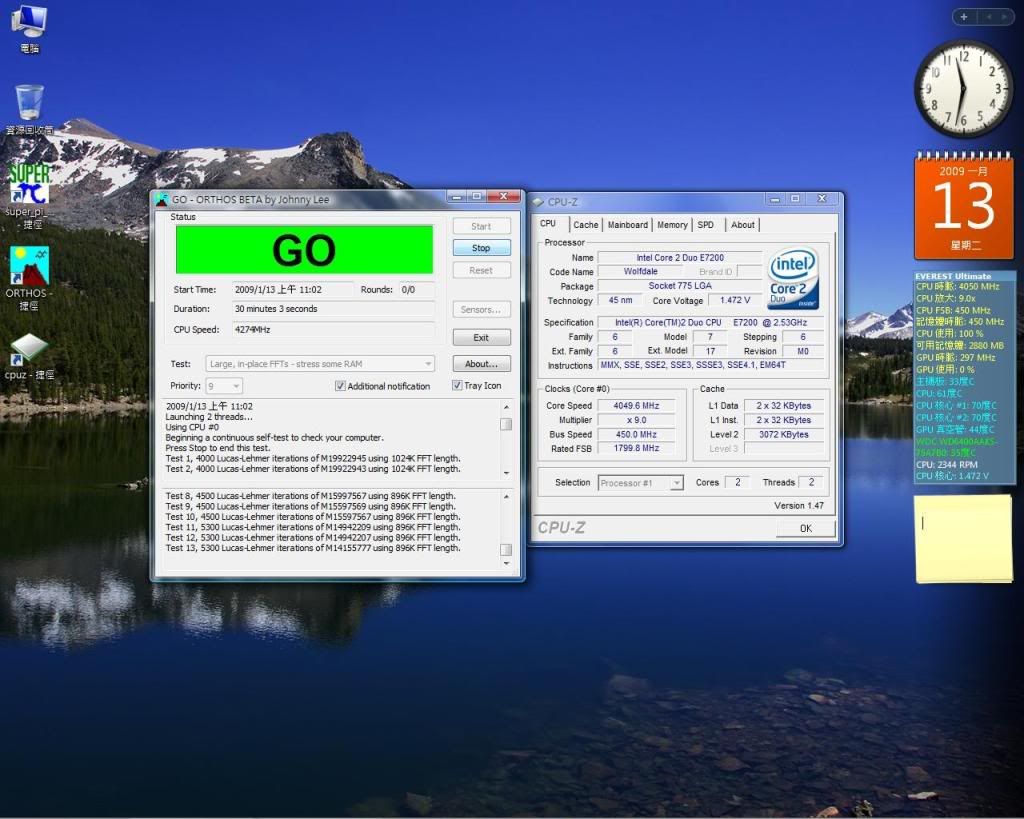This screenshot has height=819, width=1024.
Task: Click the L1 Data value 2 x 32 KBytes
Action: coord(783,406)
